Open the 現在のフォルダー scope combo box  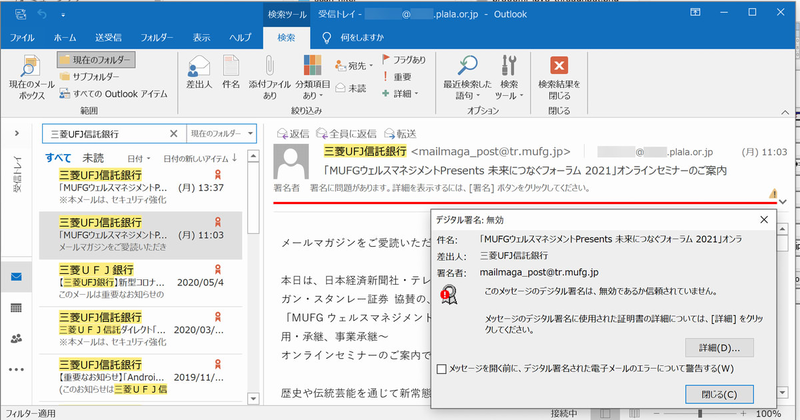[221, 134]
